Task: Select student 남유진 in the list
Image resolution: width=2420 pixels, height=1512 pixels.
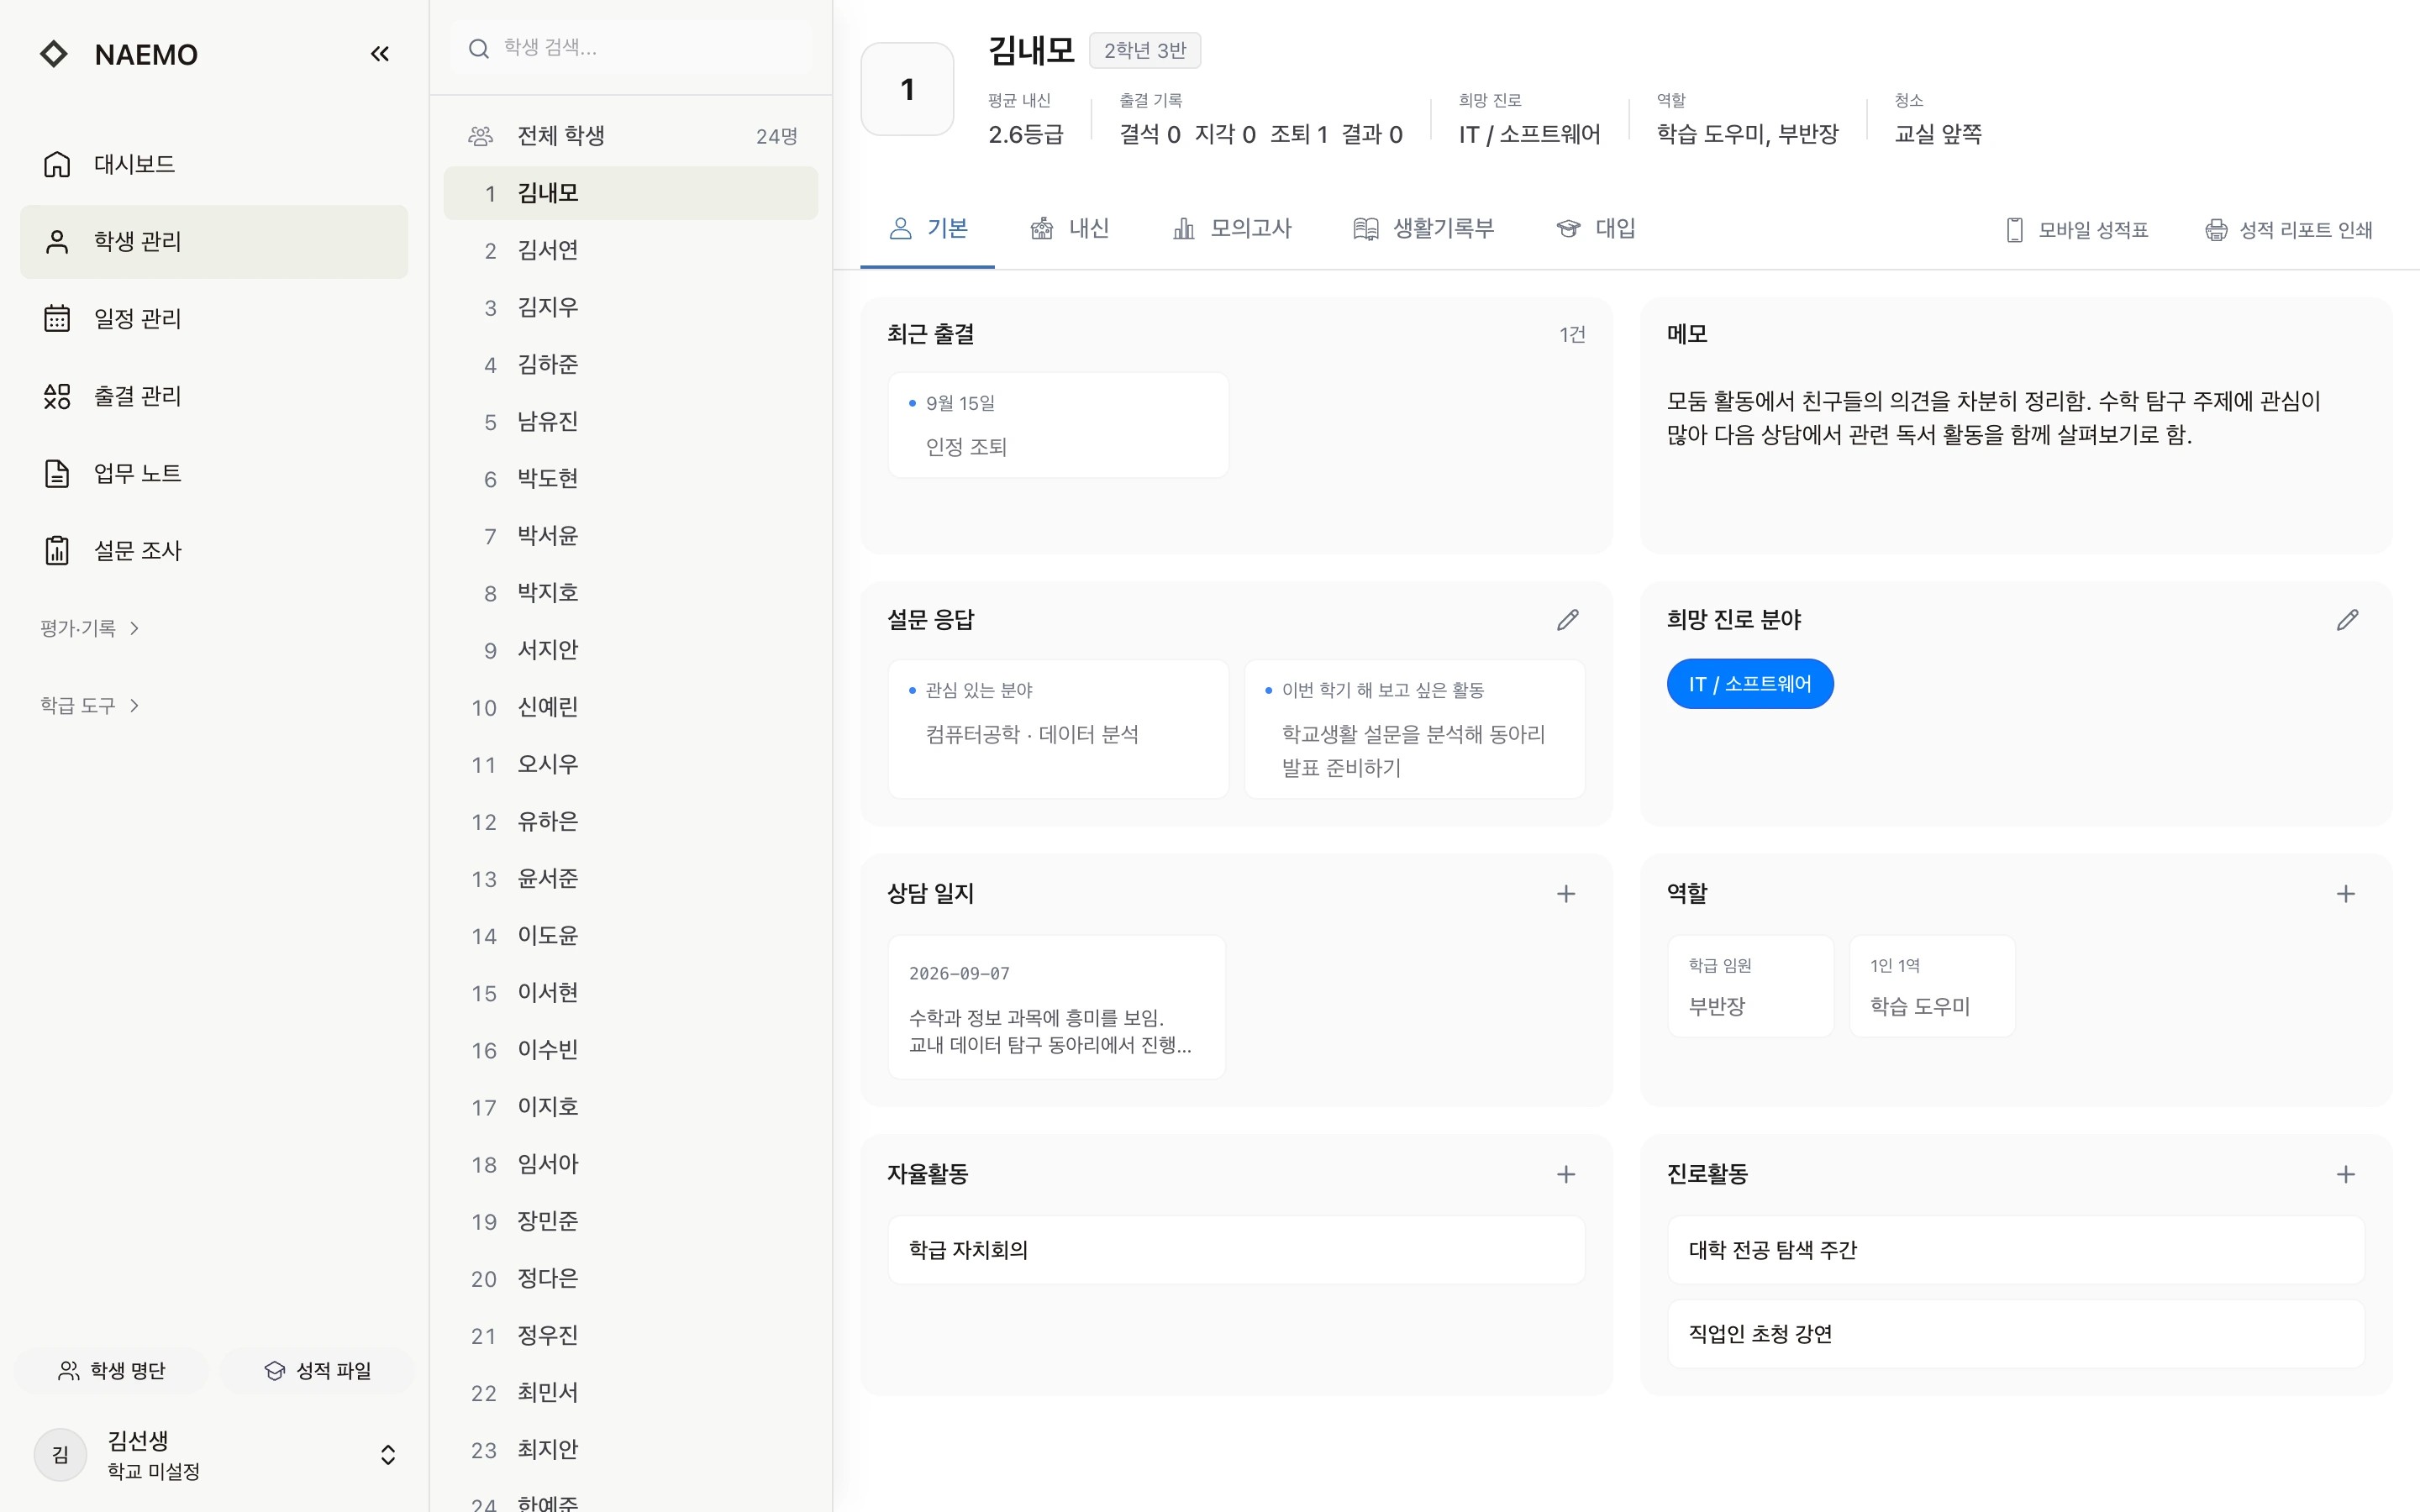Action: pos(631,422)
